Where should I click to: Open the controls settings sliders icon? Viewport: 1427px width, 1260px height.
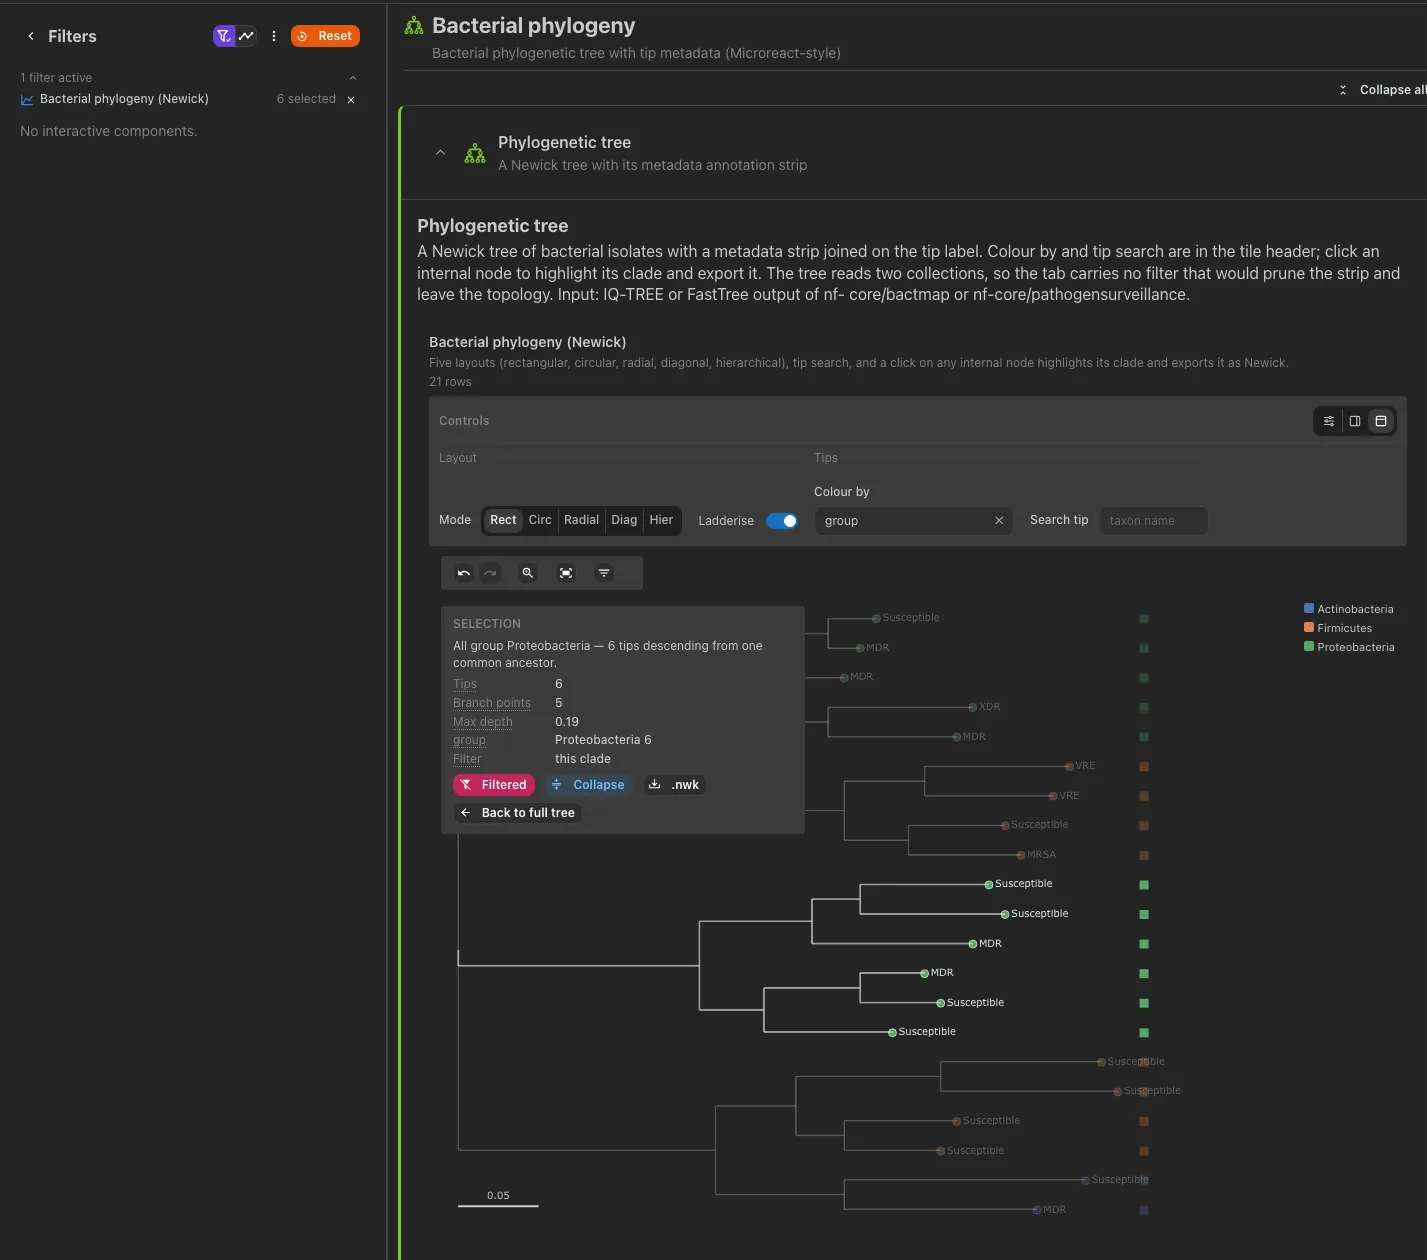click(x=1329, y=421)
